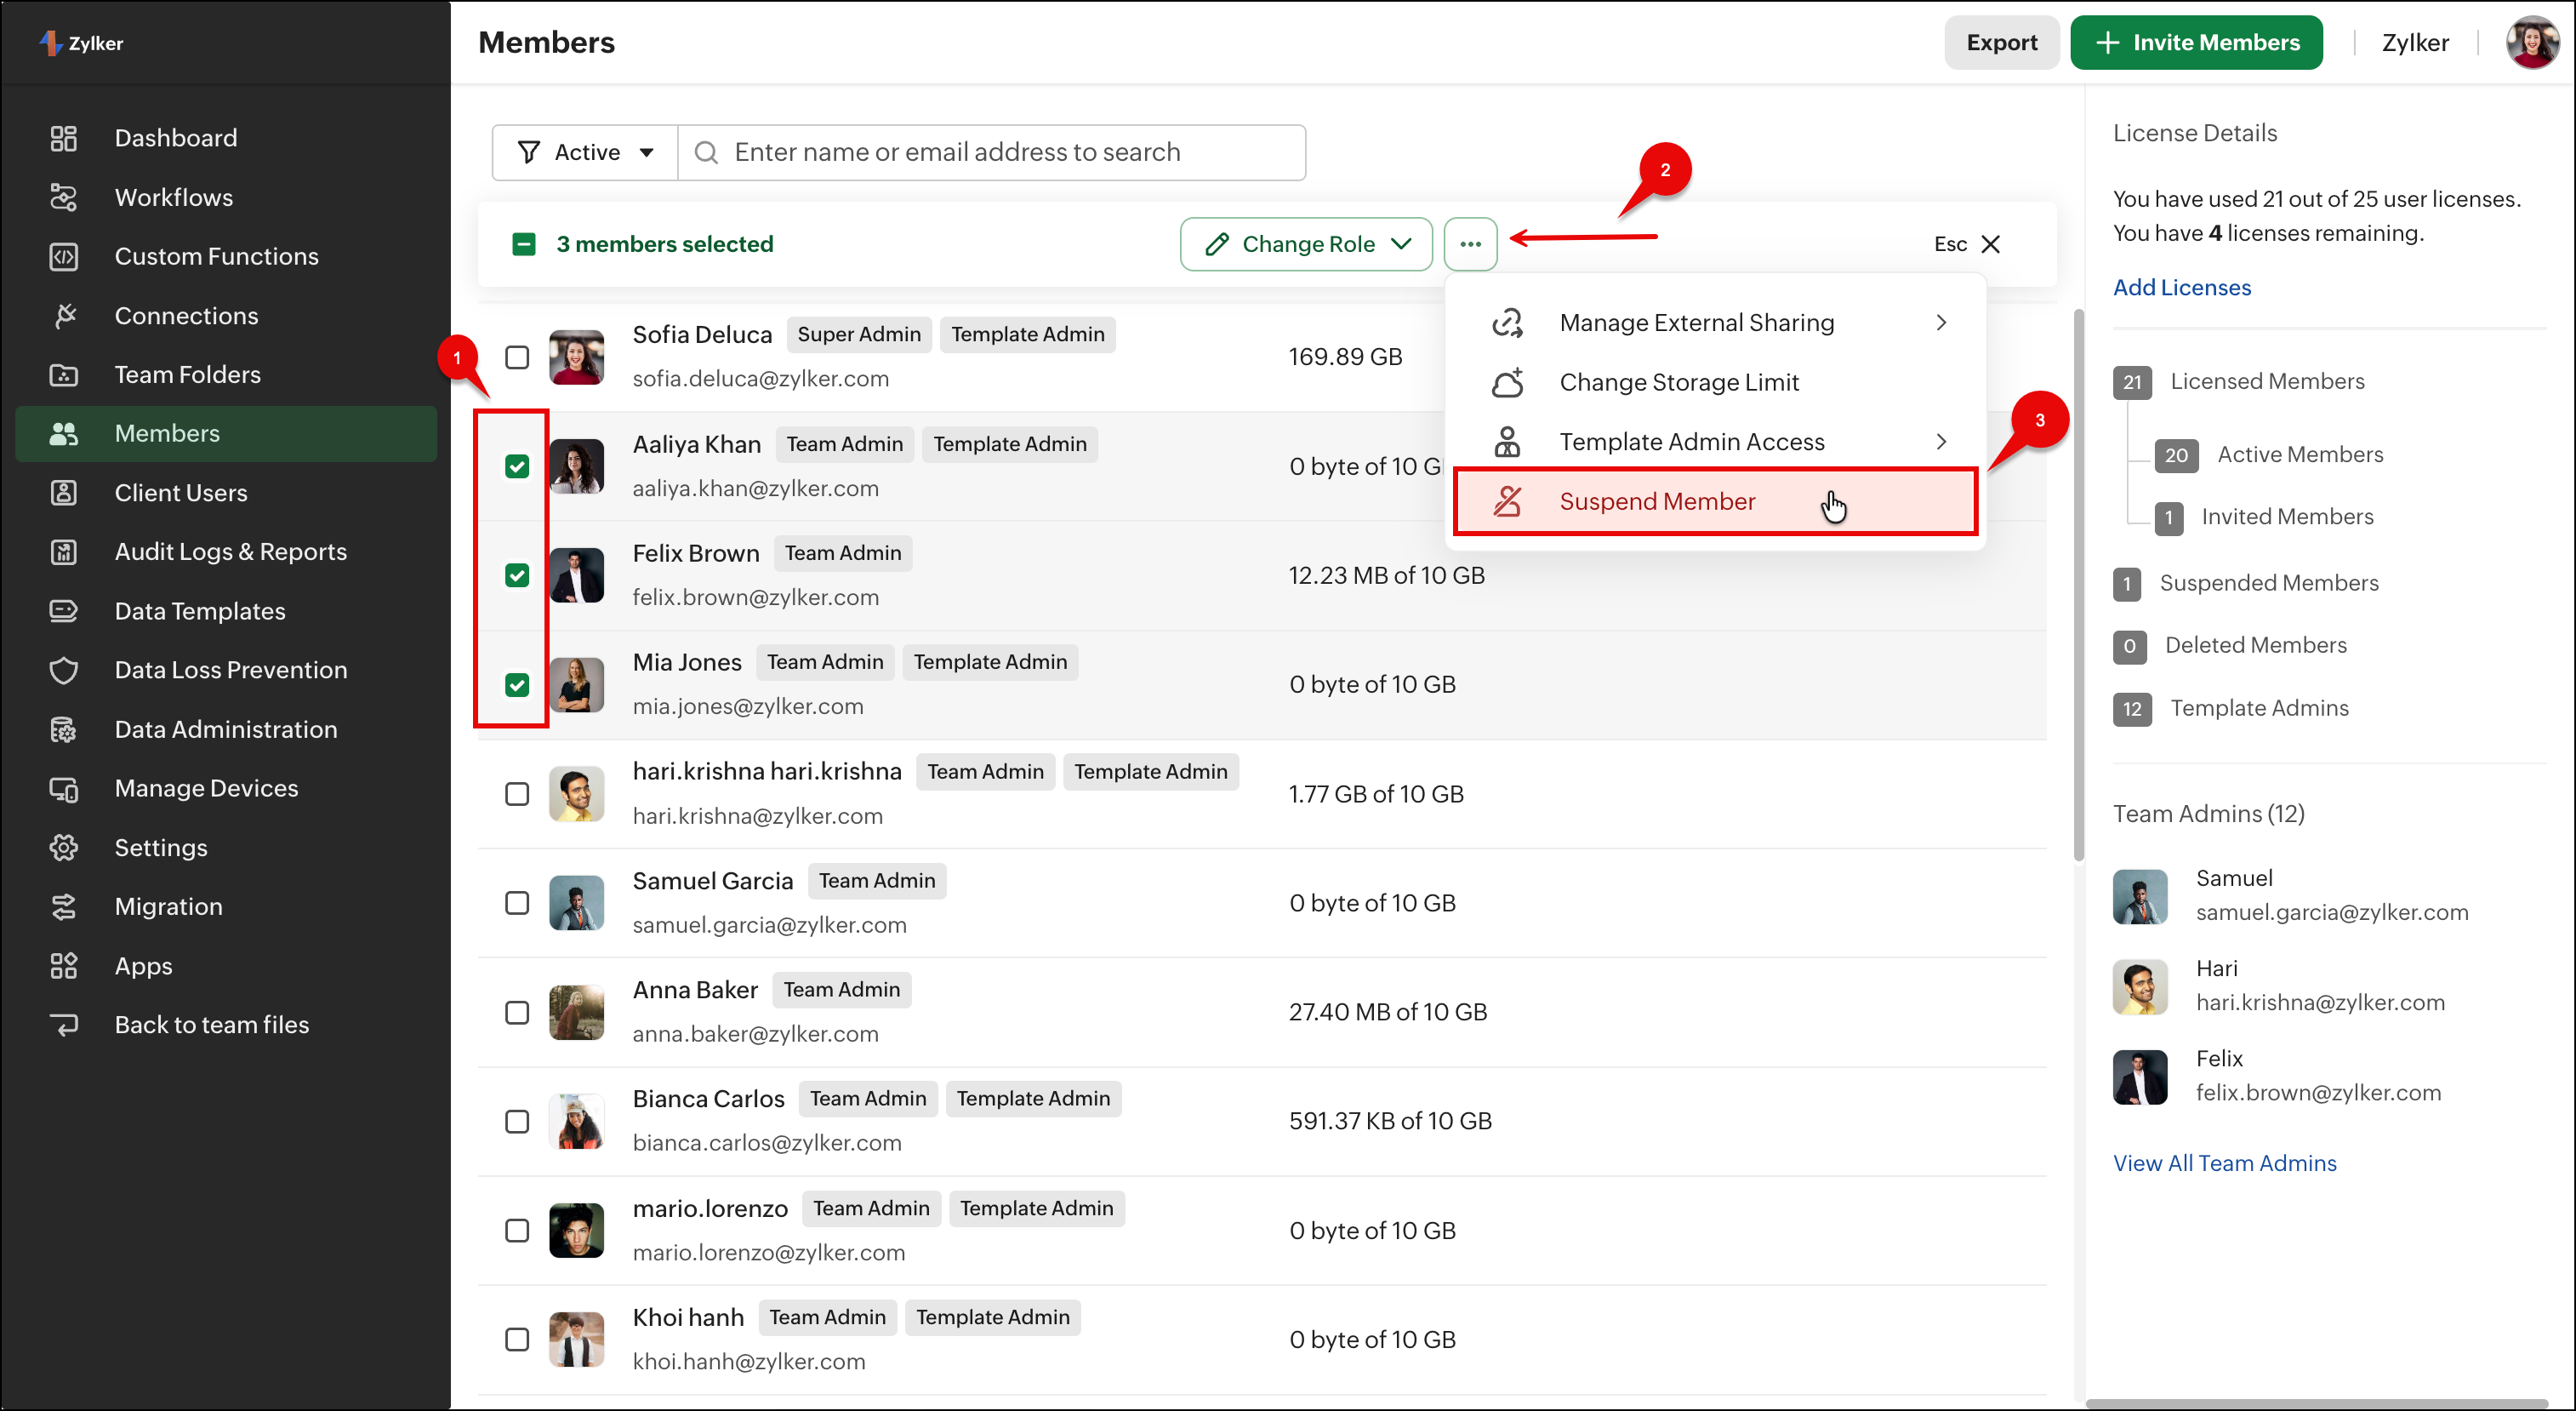The width and height of the screenshot is (2576, 1411).
Task: Click the Template Admins count row
Action: (x=2231, y=709)
